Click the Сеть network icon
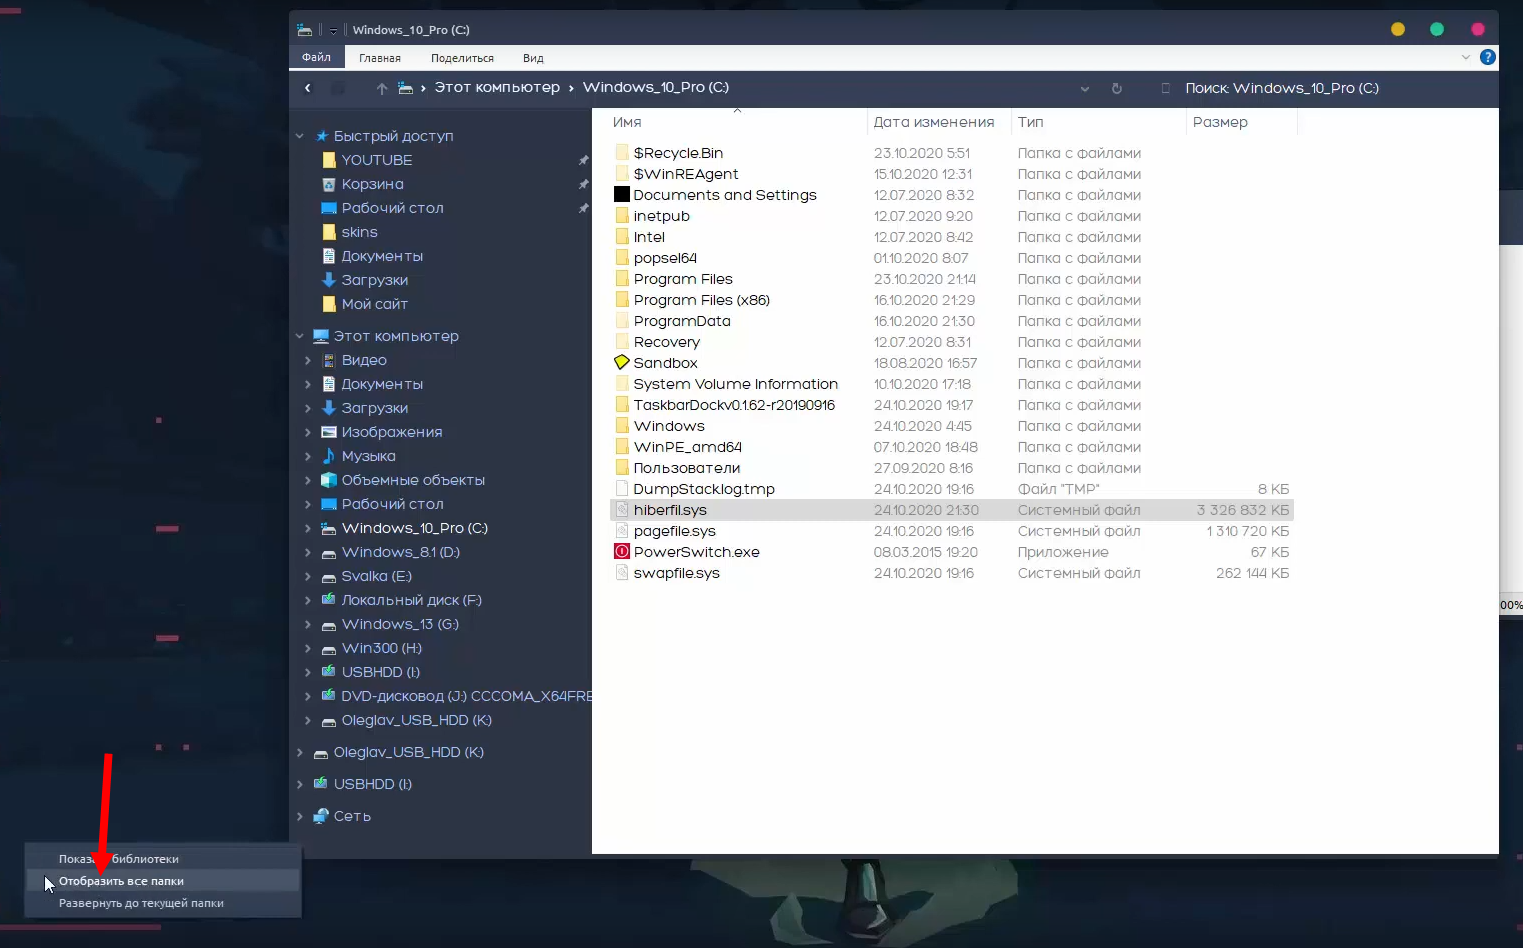The image size is (1523, 948). (321, 816)
